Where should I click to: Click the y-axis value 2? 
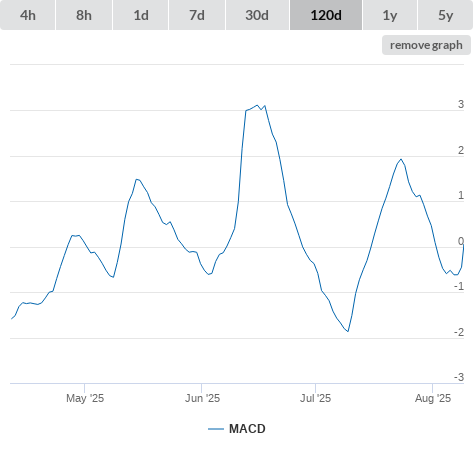[461, 150]
